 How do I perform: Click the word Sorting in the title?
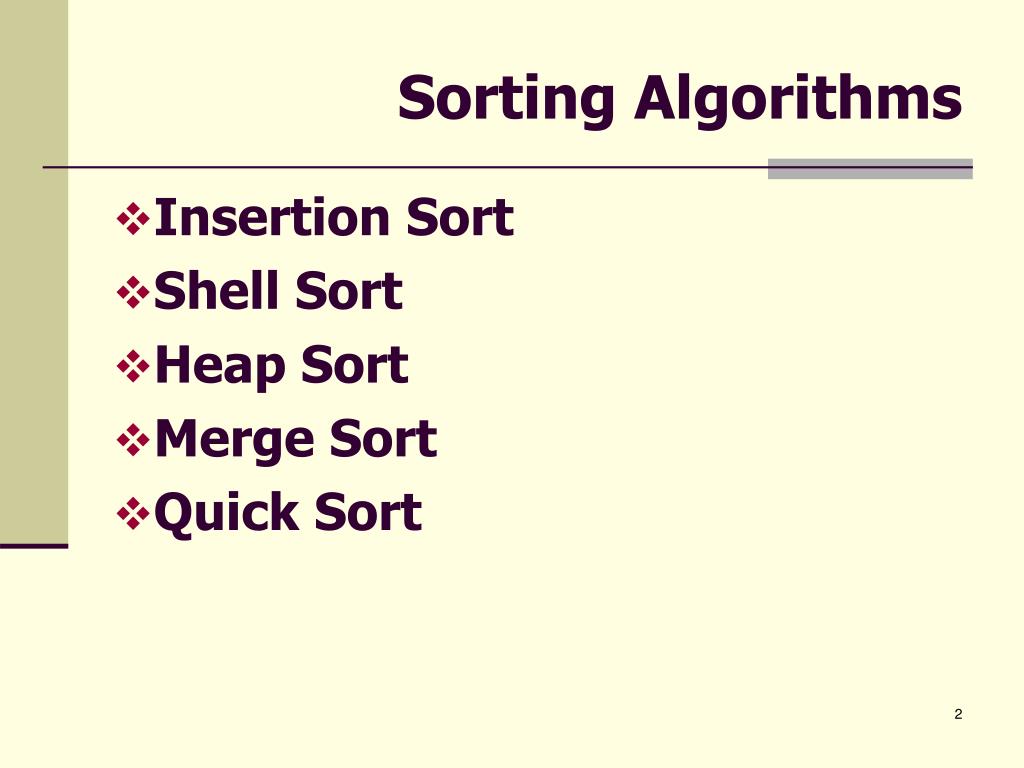[506, 99]
